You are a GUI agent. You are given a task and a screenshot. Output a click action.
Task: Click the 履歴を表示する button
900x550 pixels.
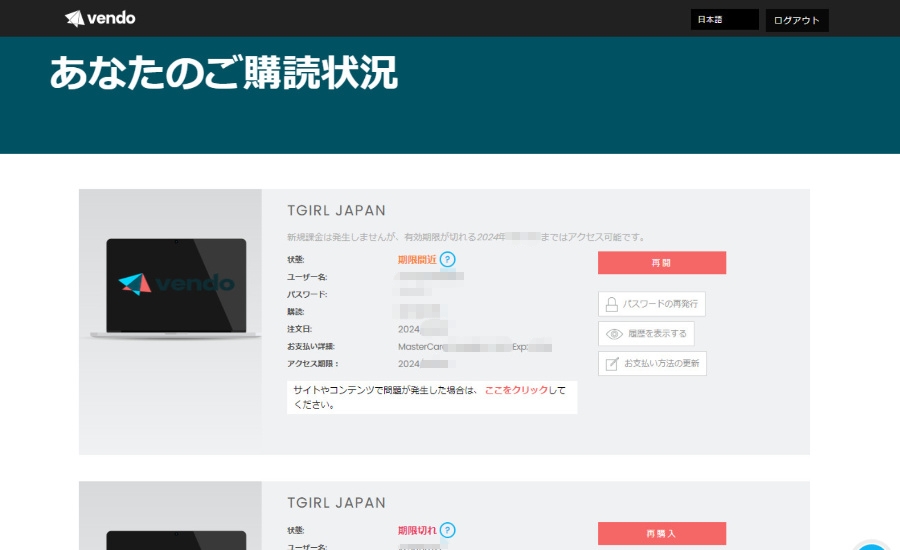coord(646,334)
